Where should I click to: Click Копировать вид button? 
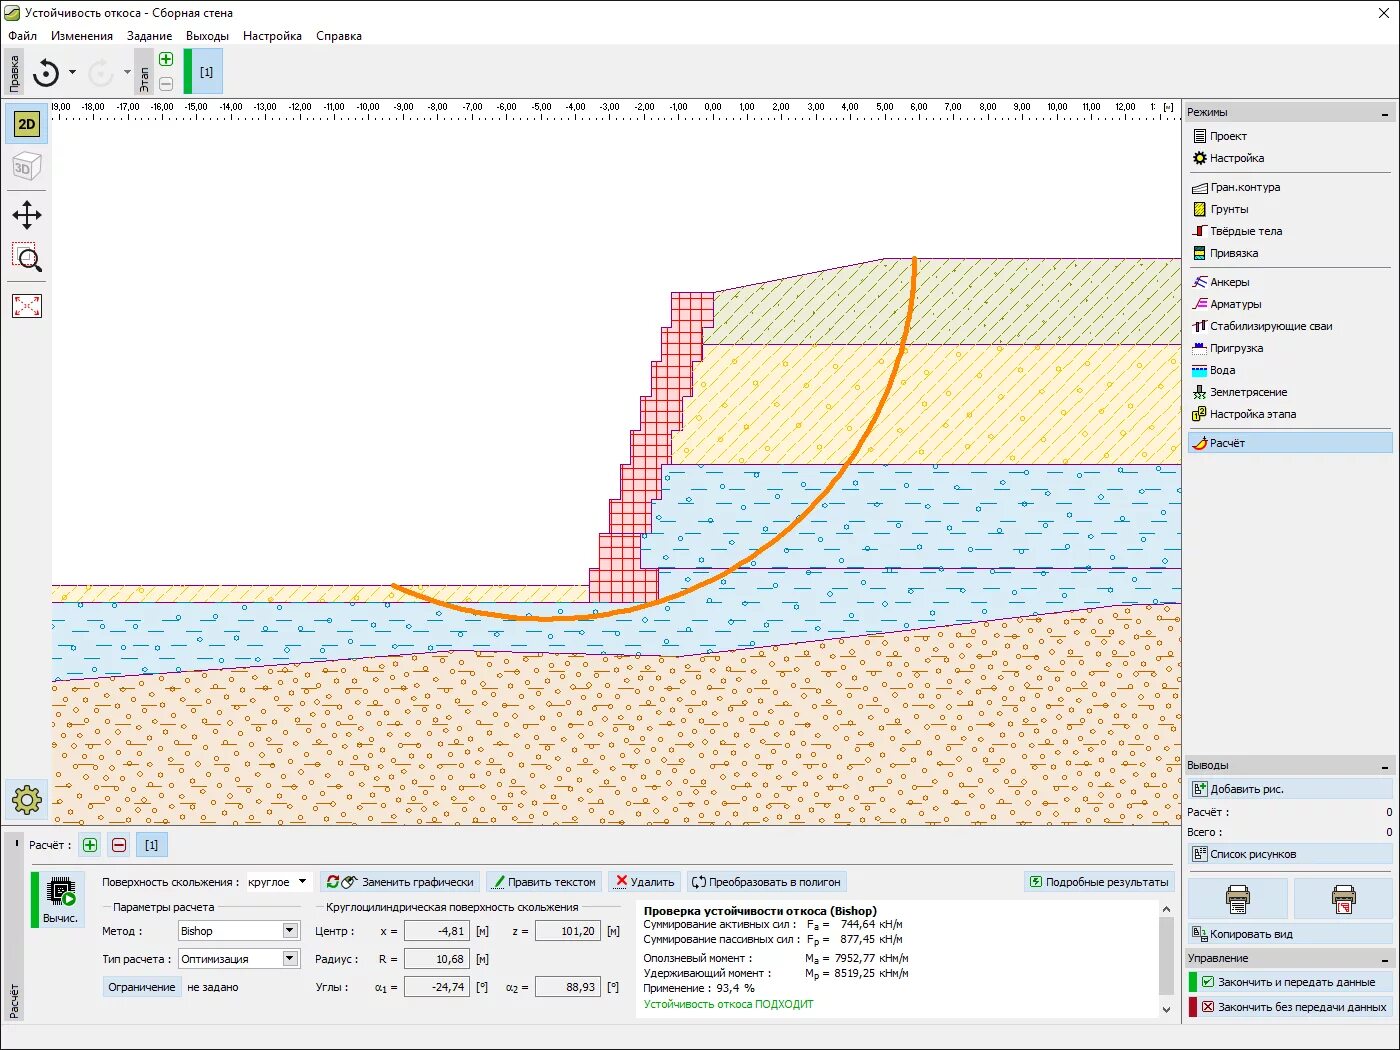pos(1290,934)
